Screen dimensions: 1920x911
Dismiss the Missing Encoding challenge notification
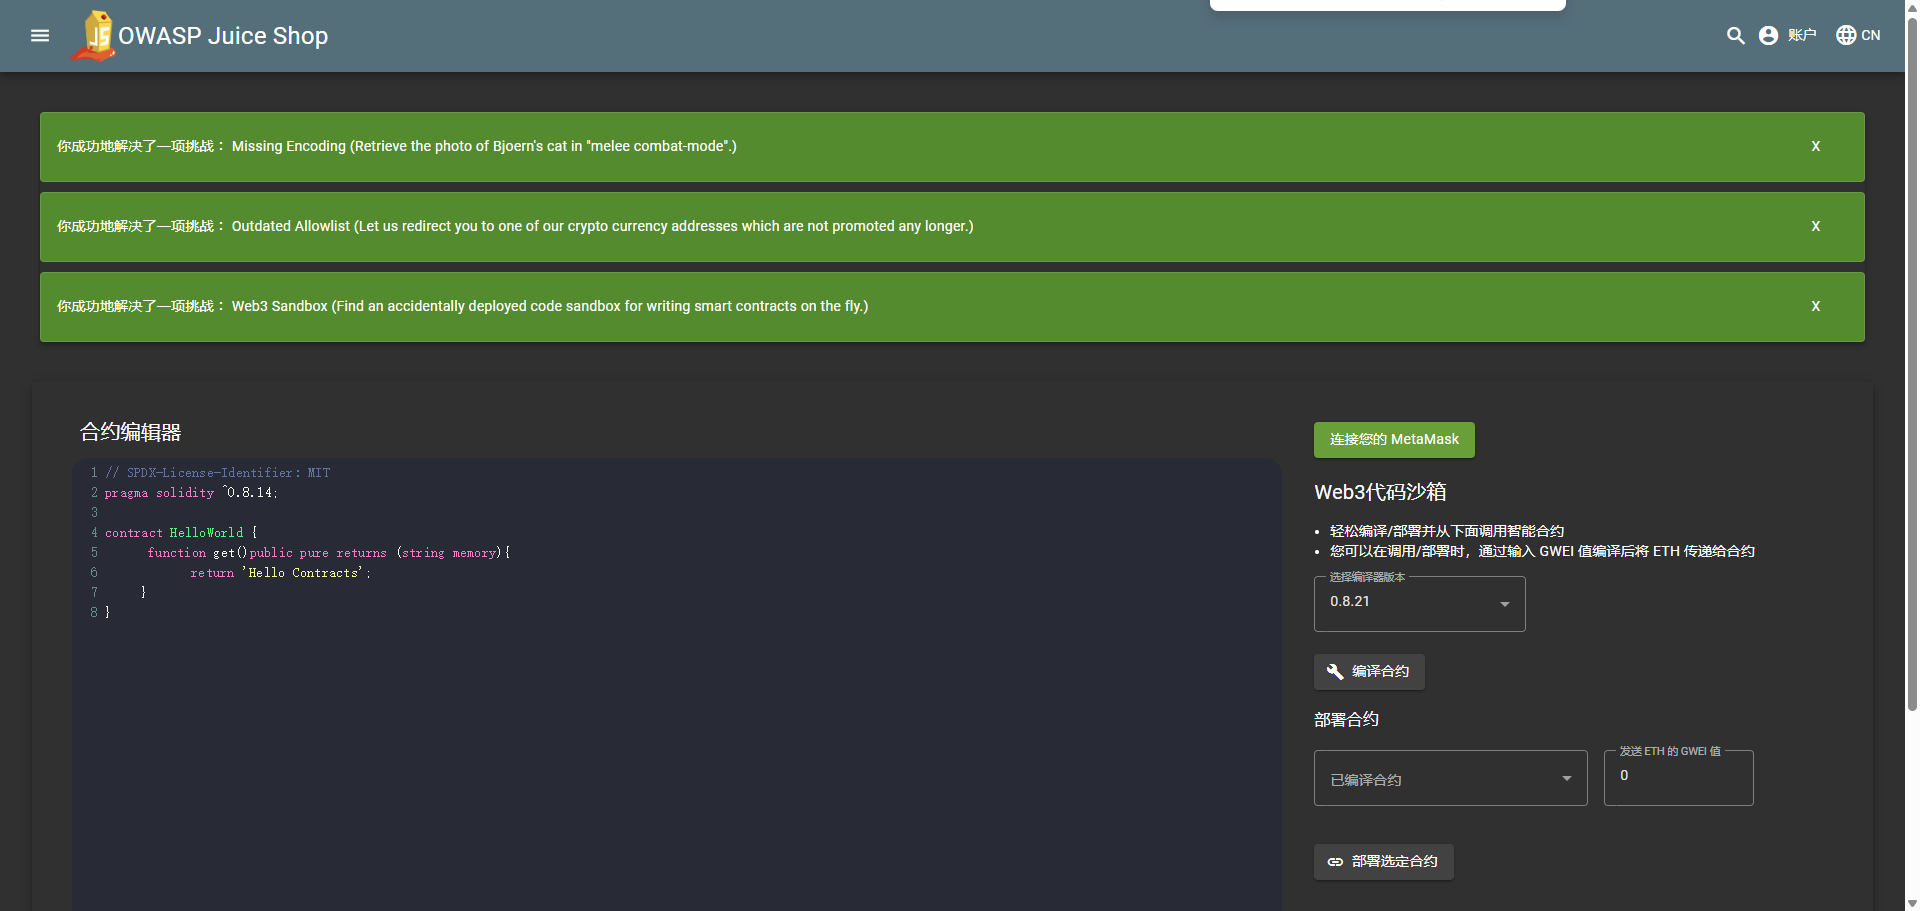[1815, 147]
